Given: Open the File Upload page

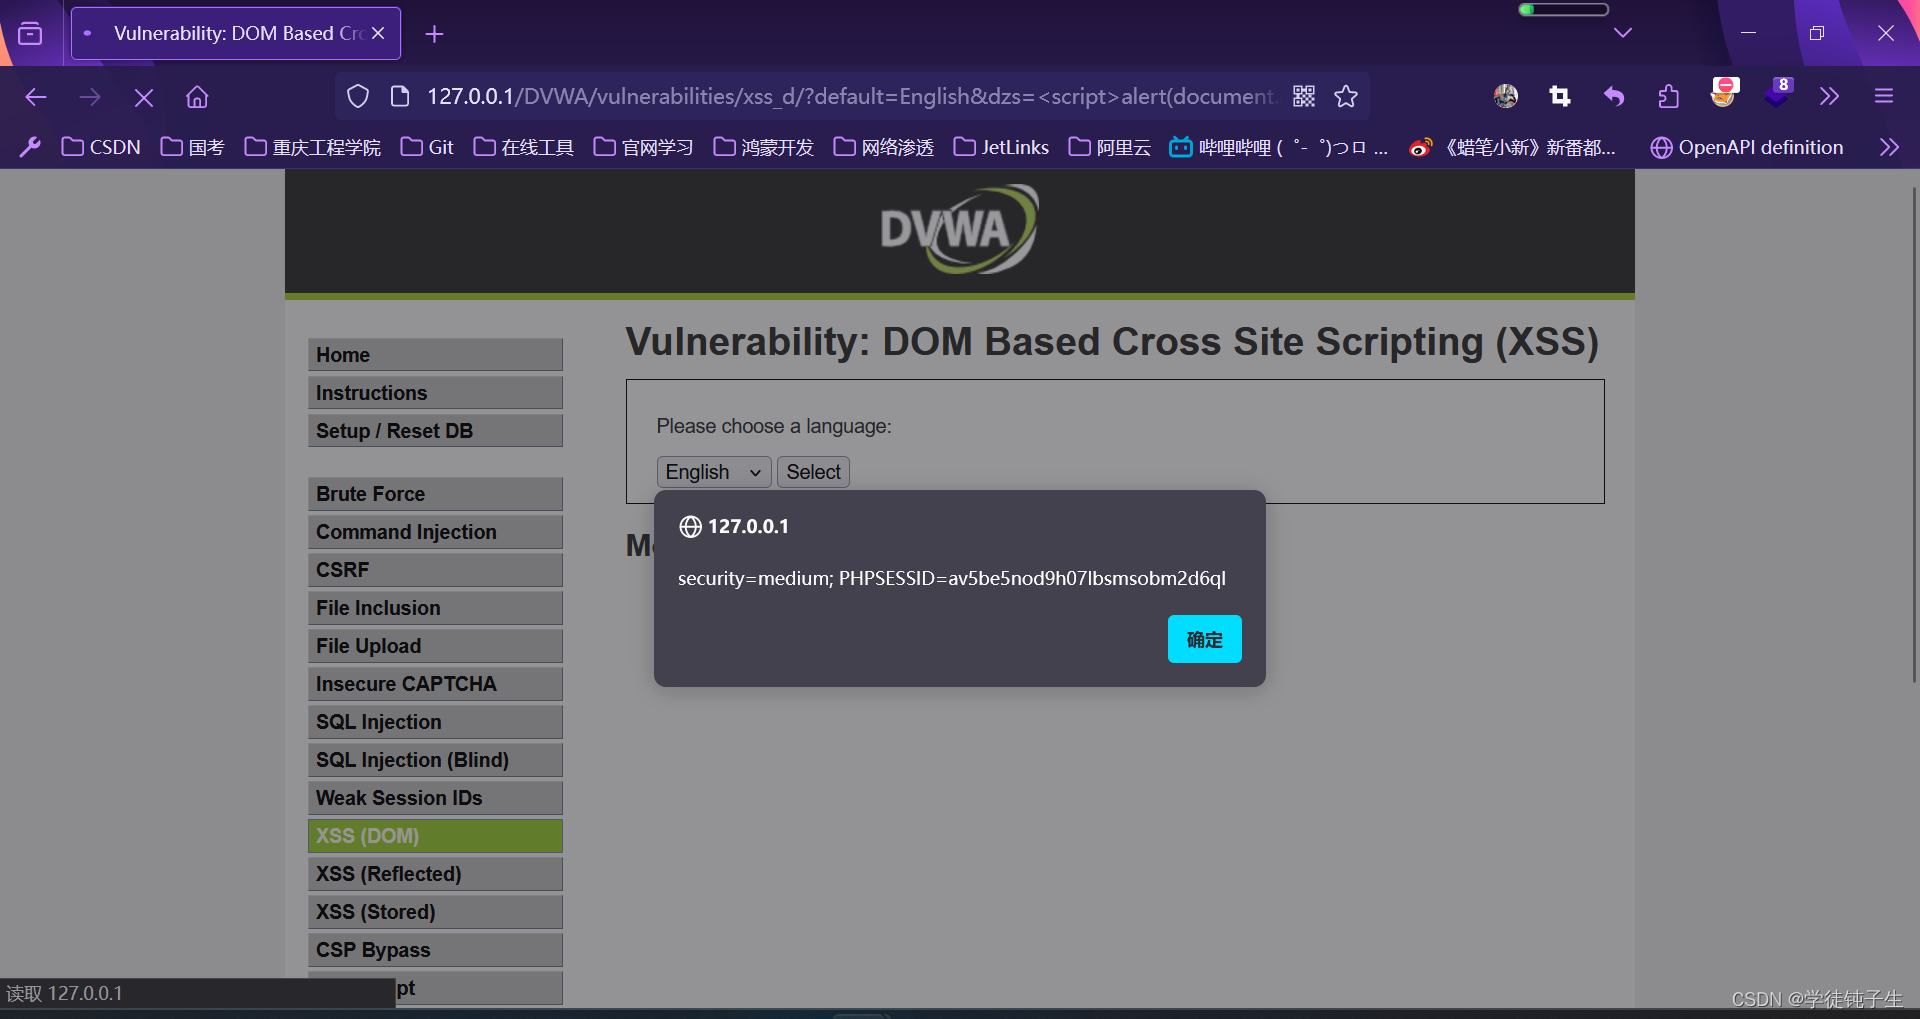Looking at the screenshot, I should [435, 646].
